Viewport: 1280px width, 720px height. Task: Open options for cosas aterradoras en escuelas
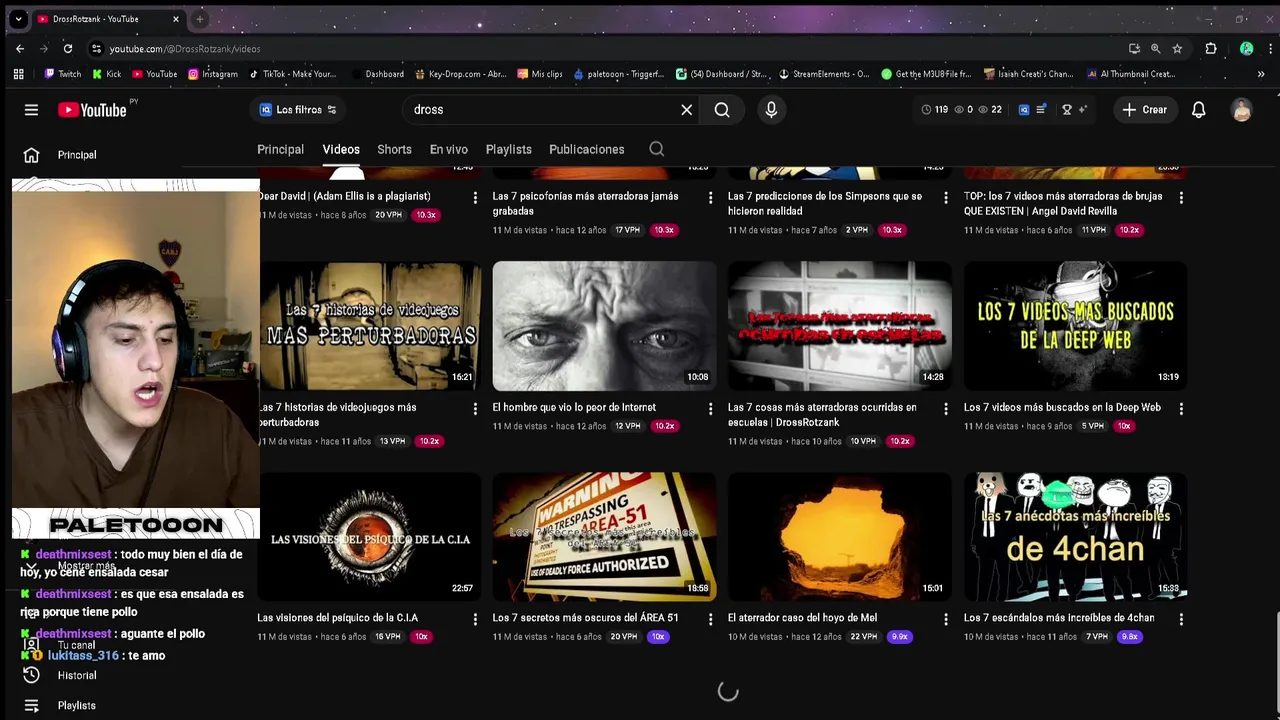946,409
